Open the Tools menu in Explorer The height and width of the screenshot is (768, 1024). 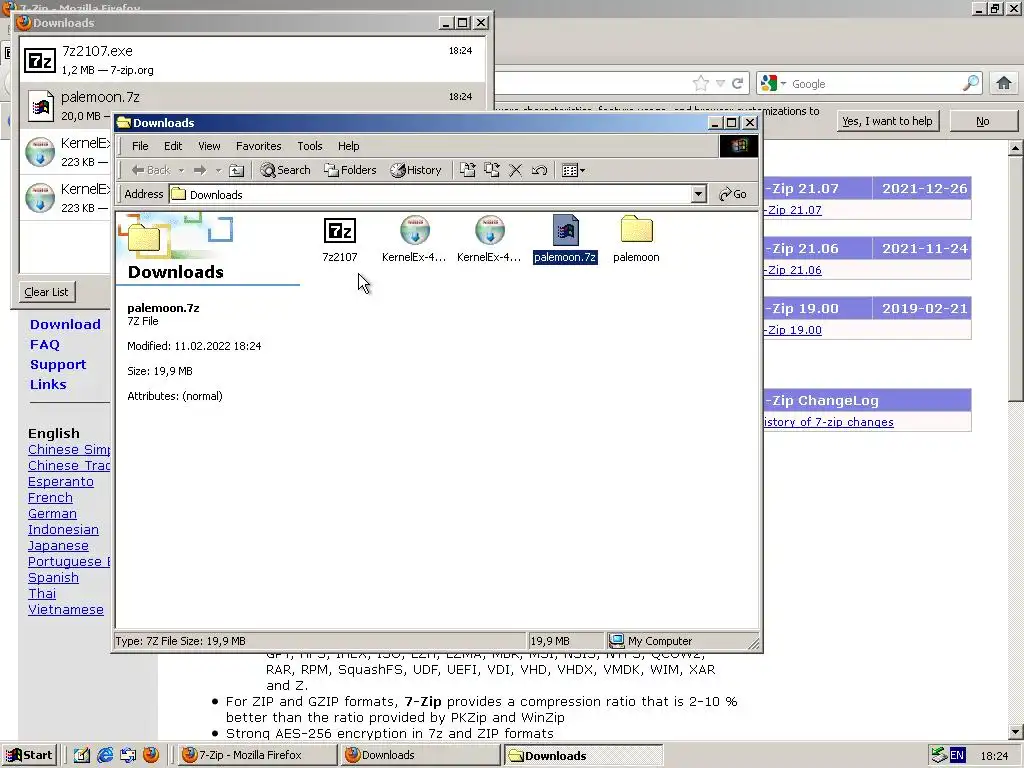(310, 146)
